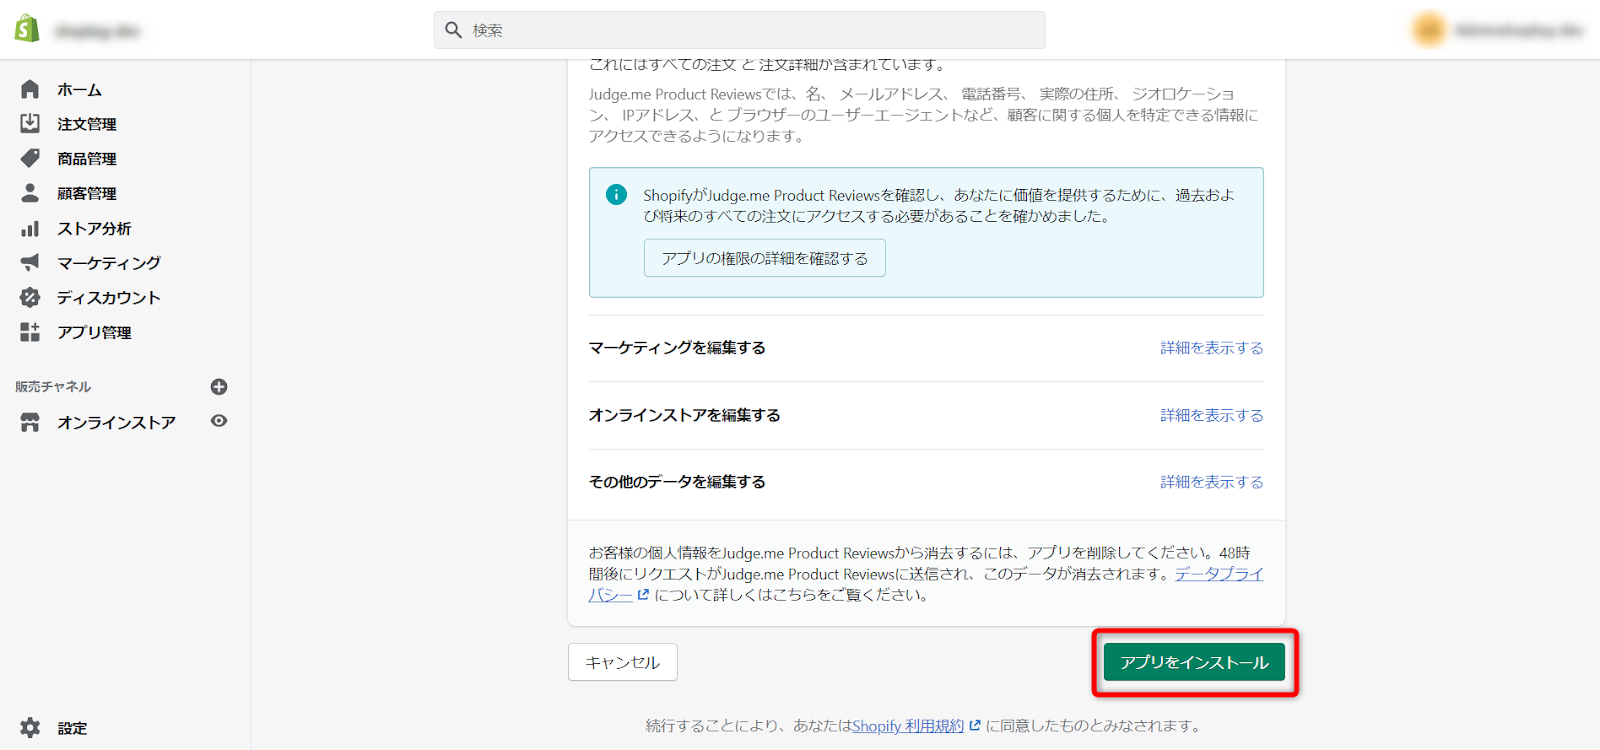Click the キャンセル button
Viewport: 1600px width, 750px height.
click(x=622, y=662)
